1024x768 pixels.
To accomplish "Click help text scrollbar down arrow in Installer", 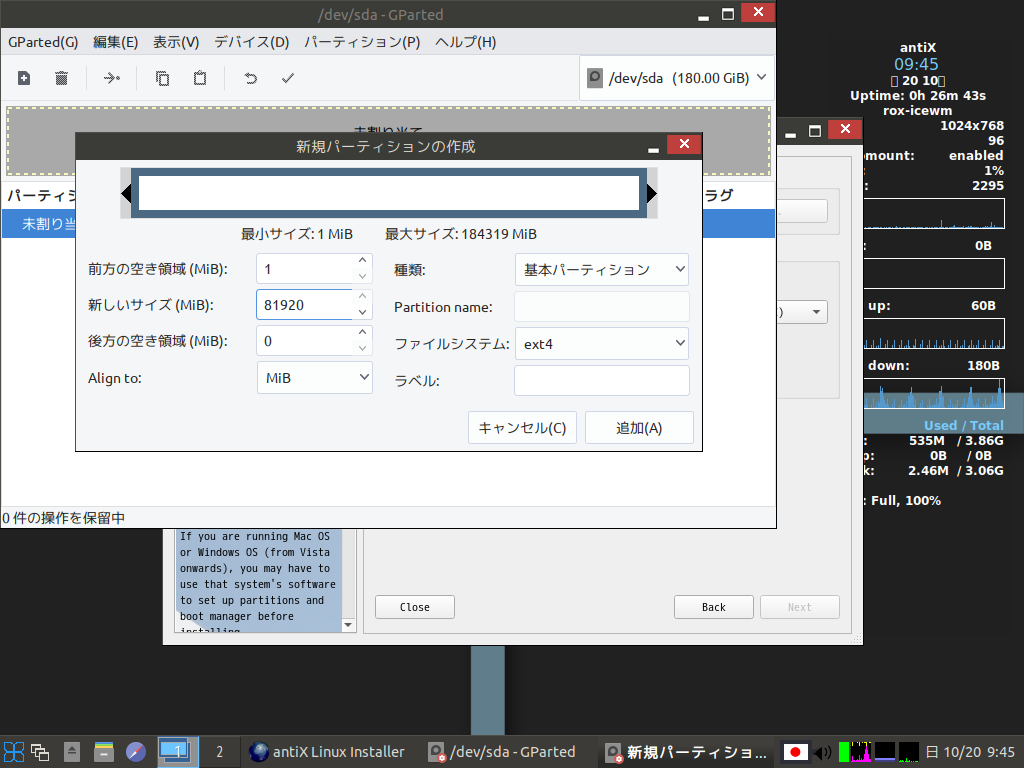I will 348,625.
